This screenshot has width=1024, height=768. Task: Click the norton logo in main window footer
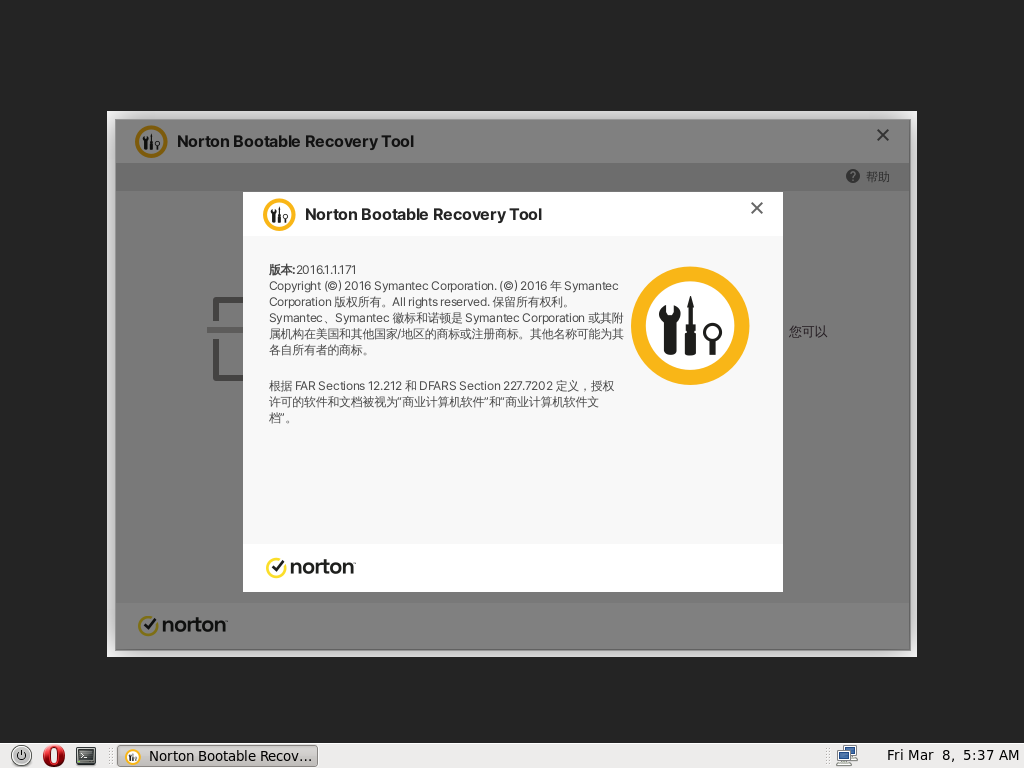[183, 625]
